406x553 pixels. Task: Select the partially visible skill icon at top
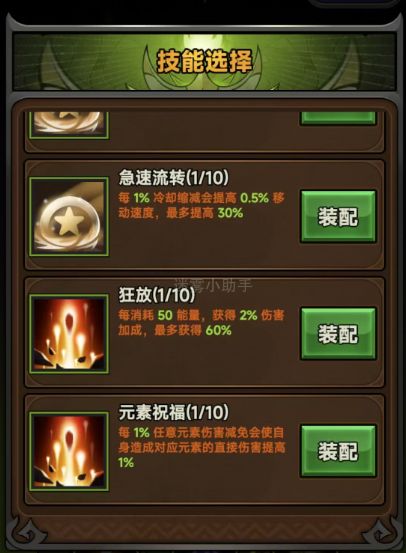pos(69,125)
